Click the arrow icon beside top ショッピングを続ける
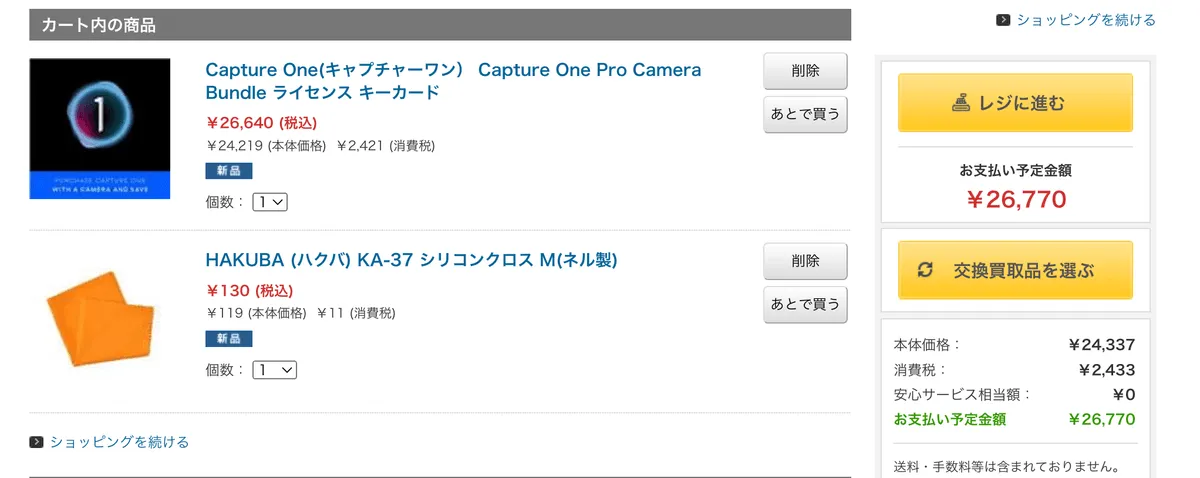The height and width of the screenshot is (478, 1200). 1003,20
